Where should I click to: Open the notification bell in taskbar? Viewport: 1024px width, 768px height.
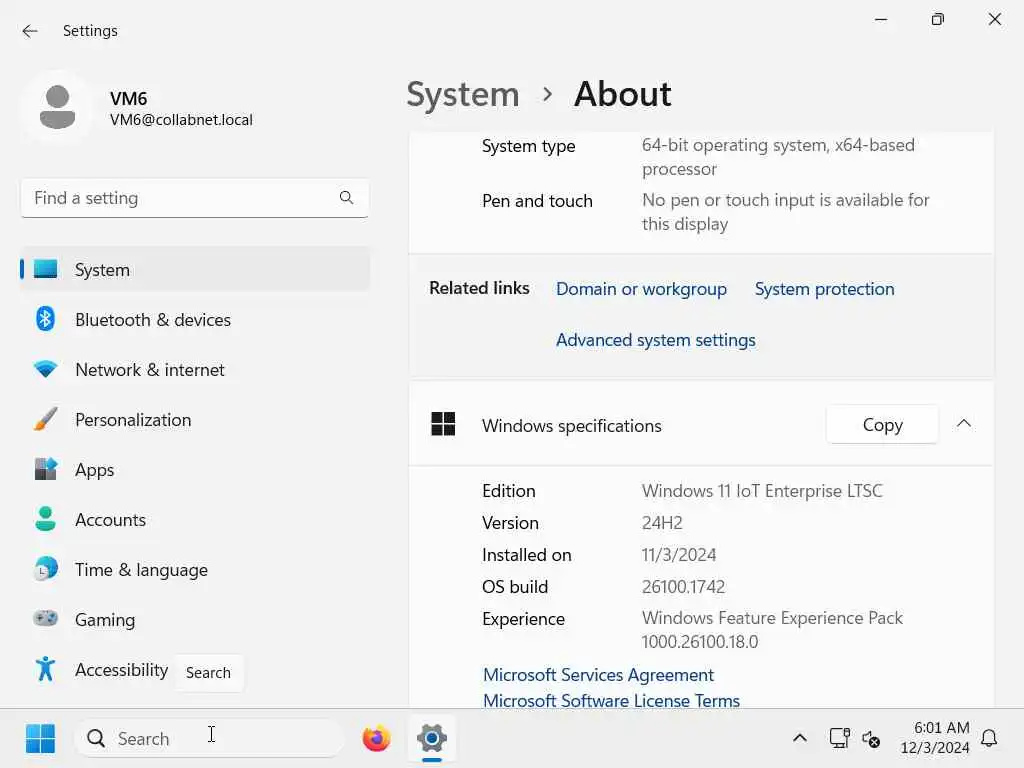(x=989, y=739)
